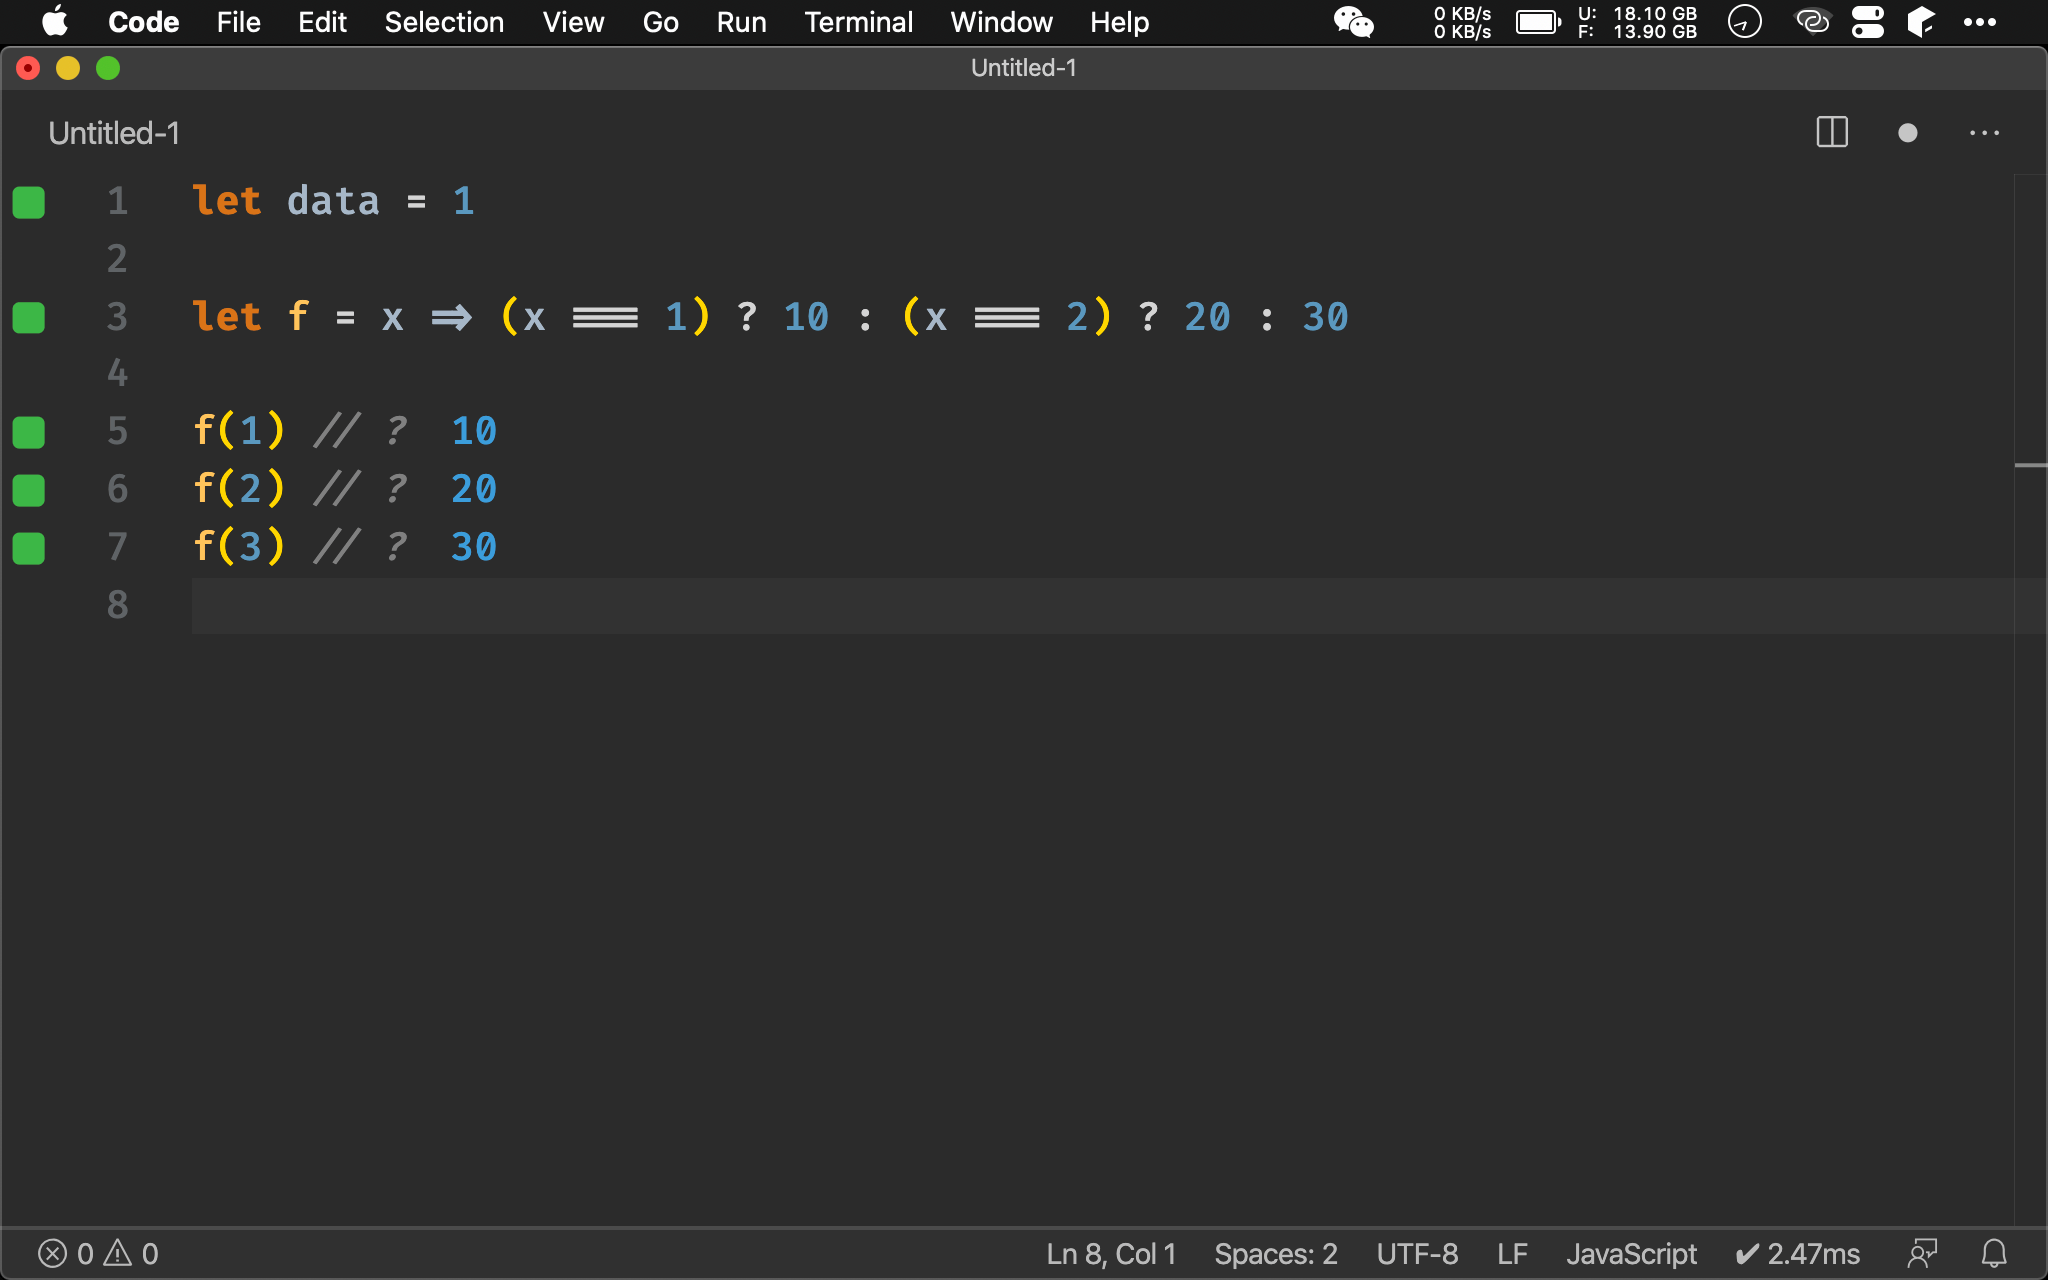Click the cube-shaped menu bar icon
Viewport: 2048px width, 1280px height.
(x=1920, y=21)
